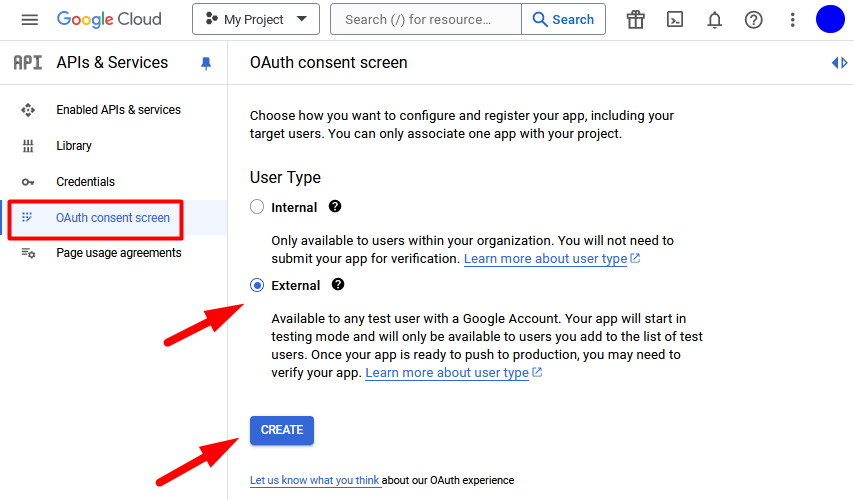Click the API icon beside APIs & Services
The image size is (854, 500).
[28, 63]
